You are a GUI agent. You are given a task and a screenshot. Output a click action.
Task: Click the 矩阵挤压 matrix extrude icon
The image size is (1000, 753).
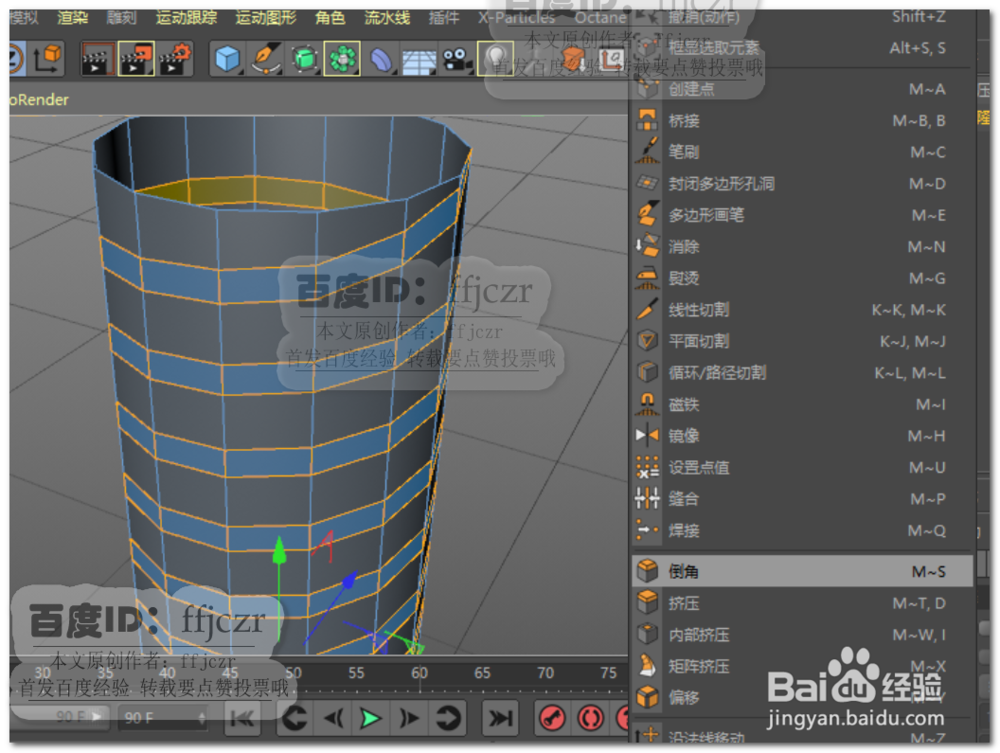[x=647, y=666]
